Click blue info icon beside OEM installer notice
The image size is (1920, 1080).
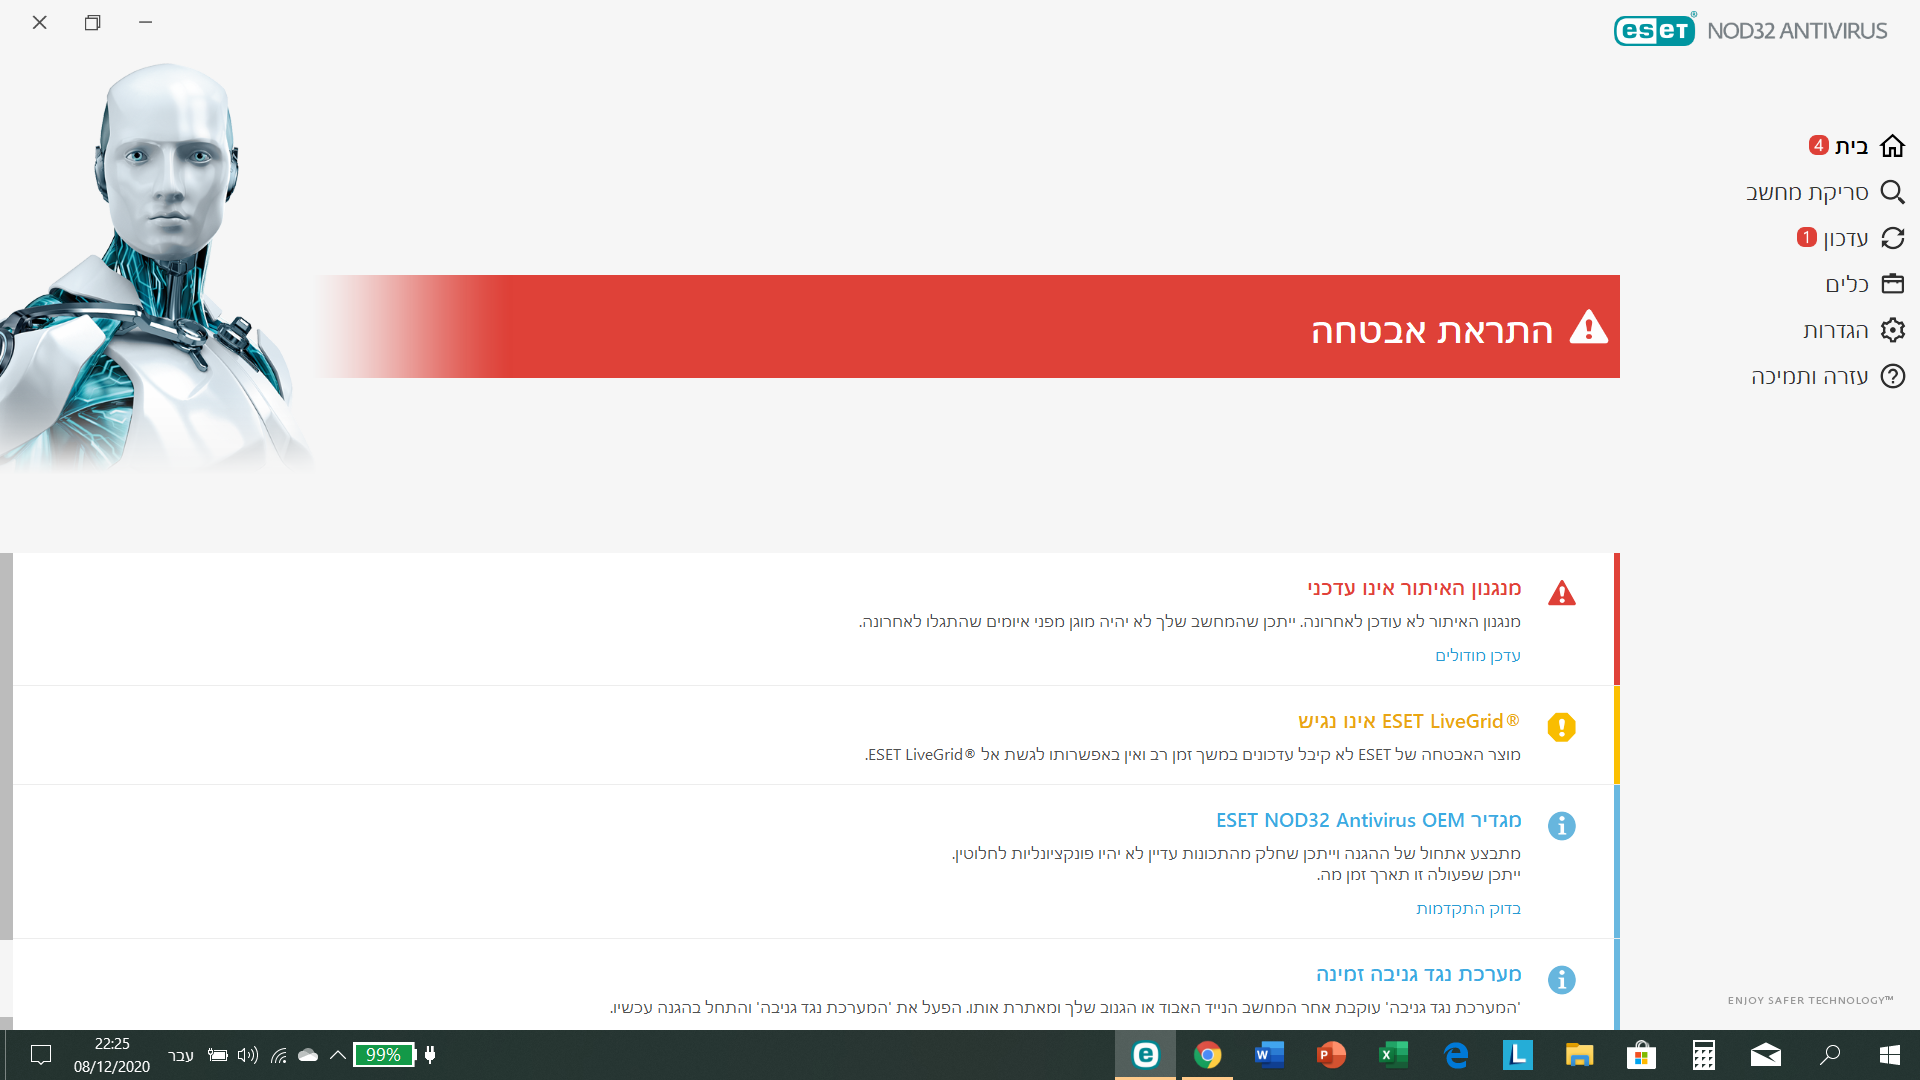point(1561,826)
